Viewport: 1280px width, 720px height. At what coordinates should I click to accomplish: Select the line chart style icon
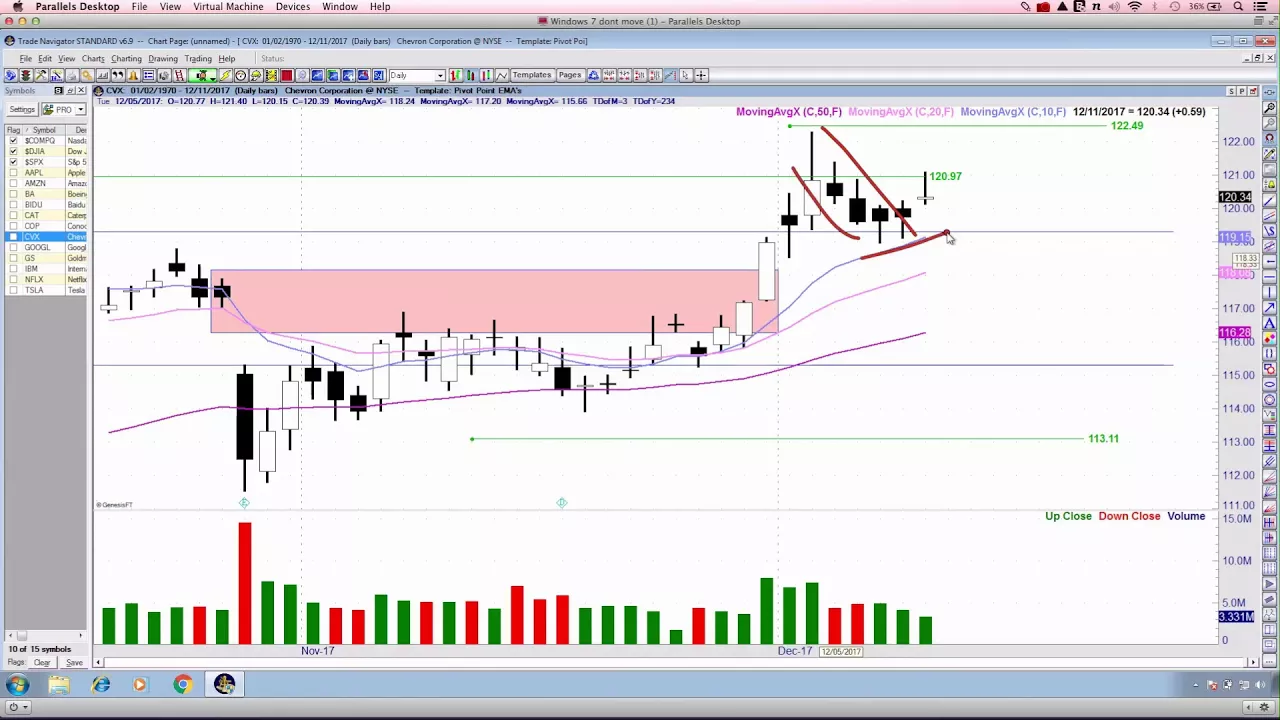[502, 75]
